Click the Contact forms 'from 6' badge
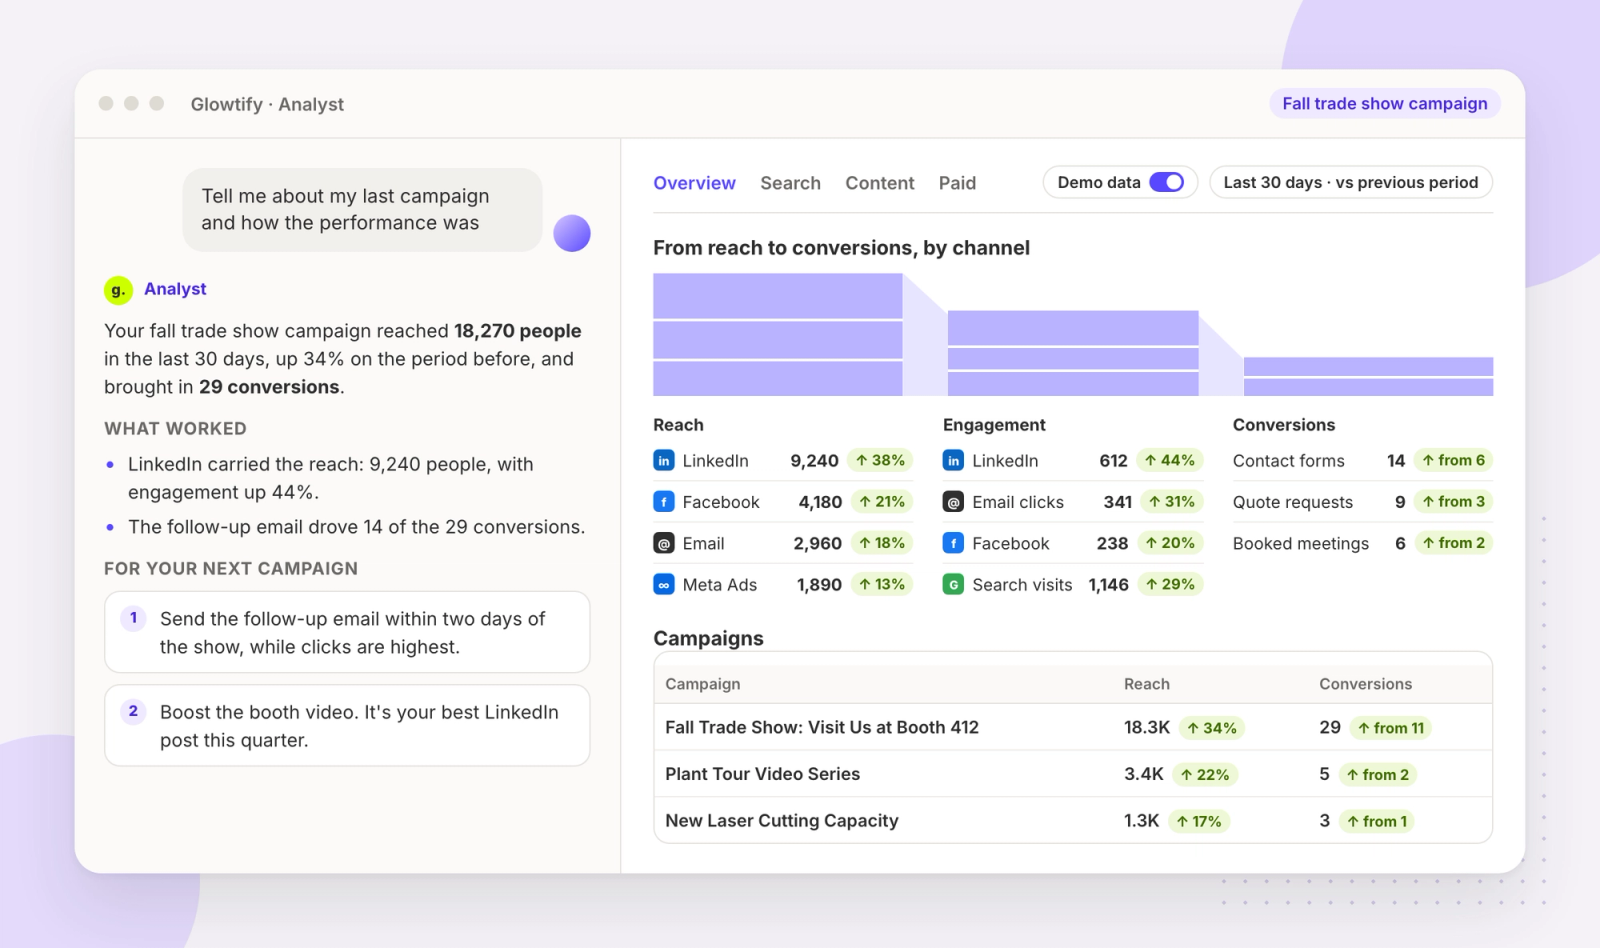1600x948 pixels. [x=1454, y=461]
